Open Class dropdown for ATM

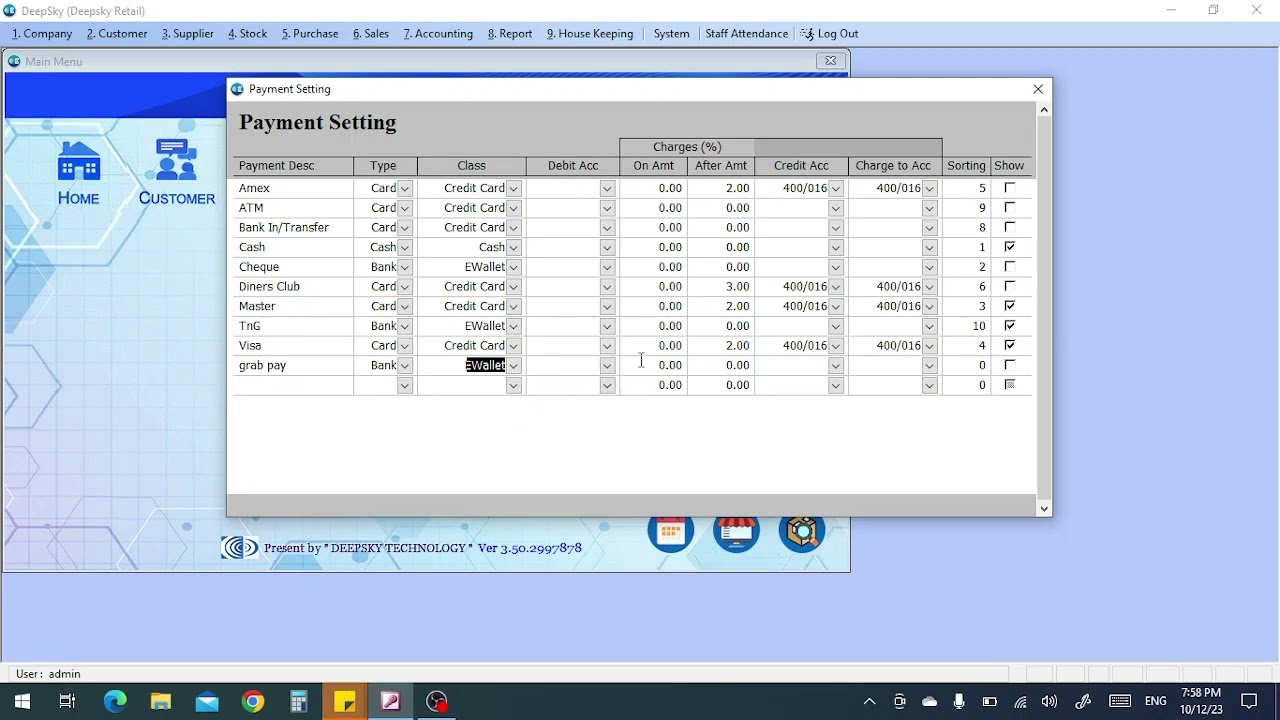(x=514, y=208)
